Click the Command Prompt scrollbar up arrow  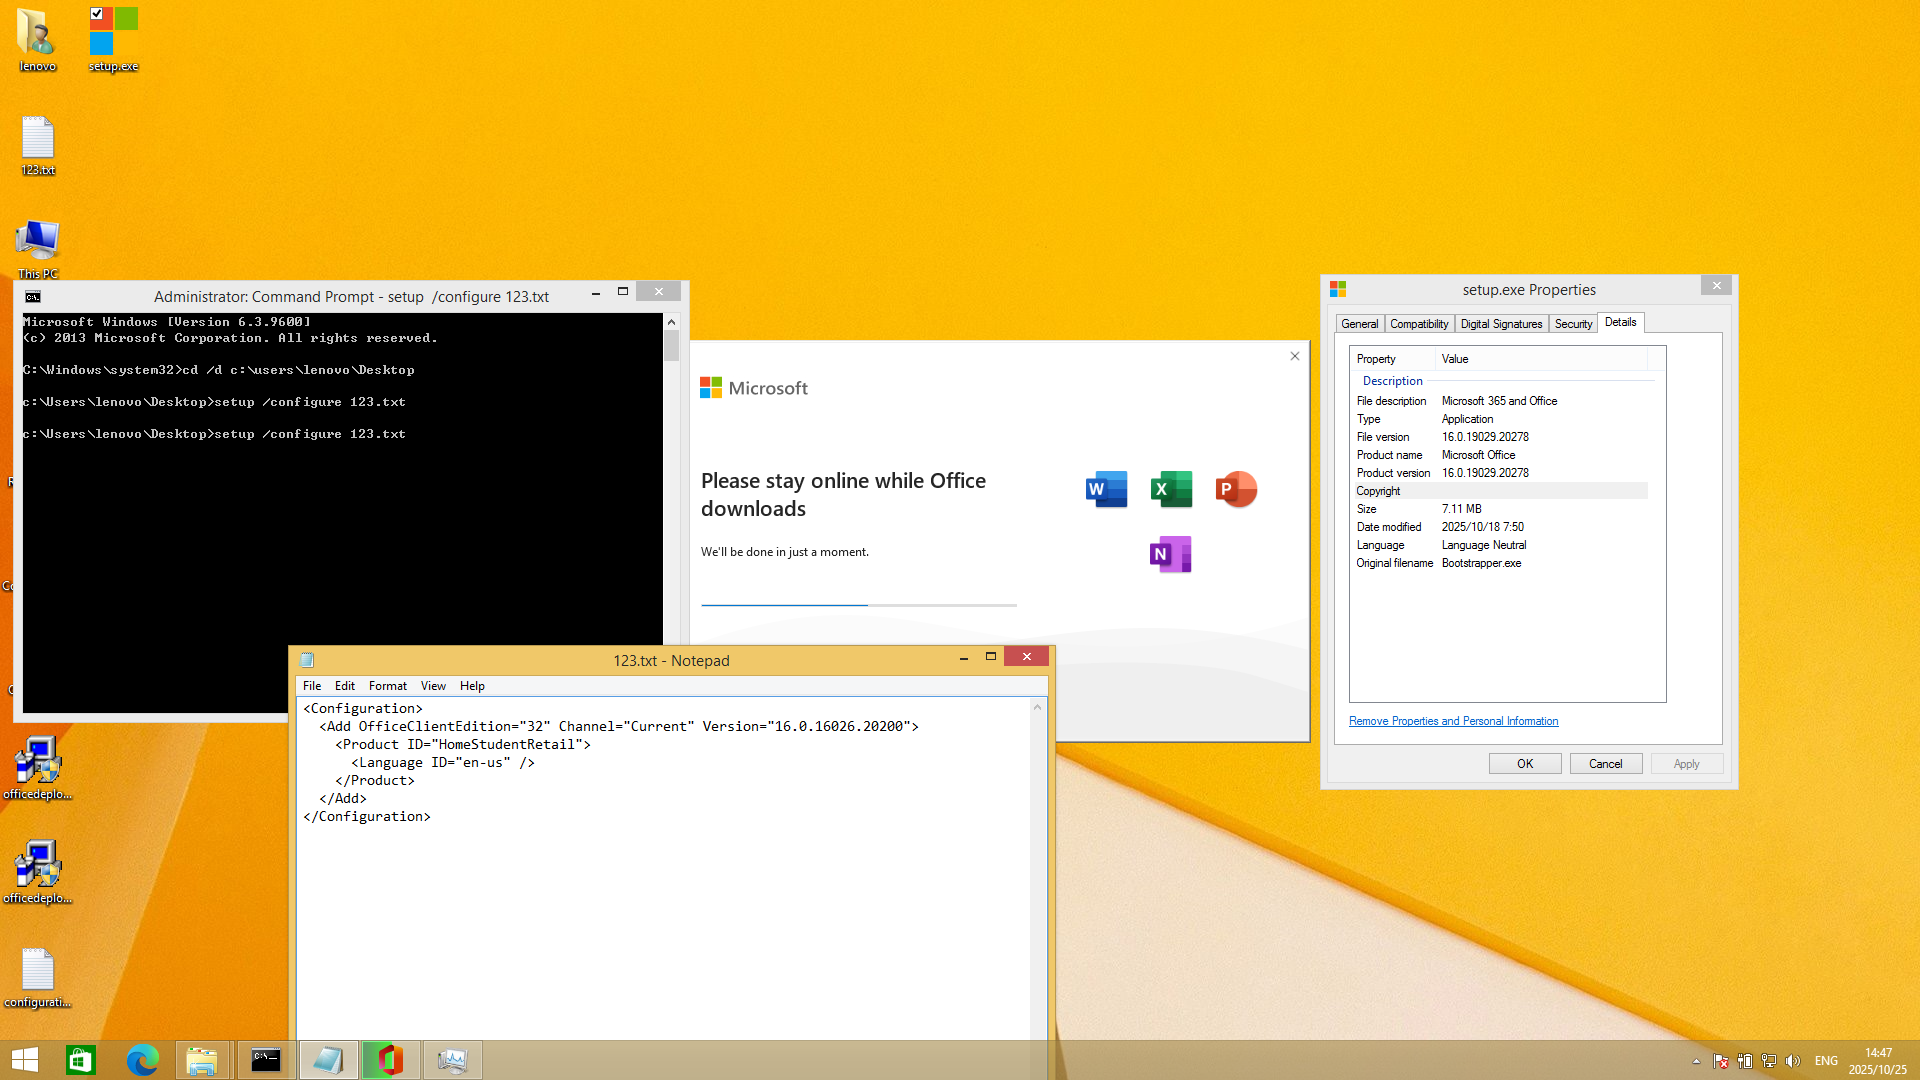(671, 322)
